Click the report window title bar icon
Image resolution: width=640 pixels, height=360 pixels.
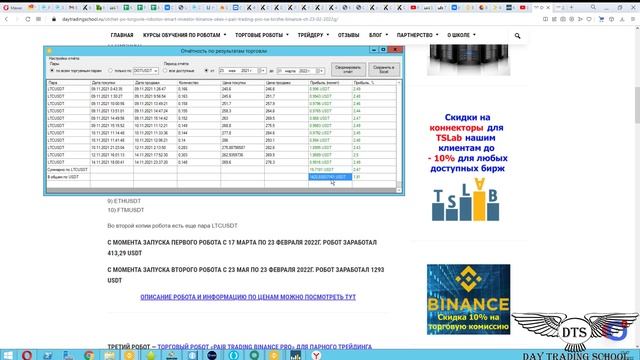coord(49,51)
